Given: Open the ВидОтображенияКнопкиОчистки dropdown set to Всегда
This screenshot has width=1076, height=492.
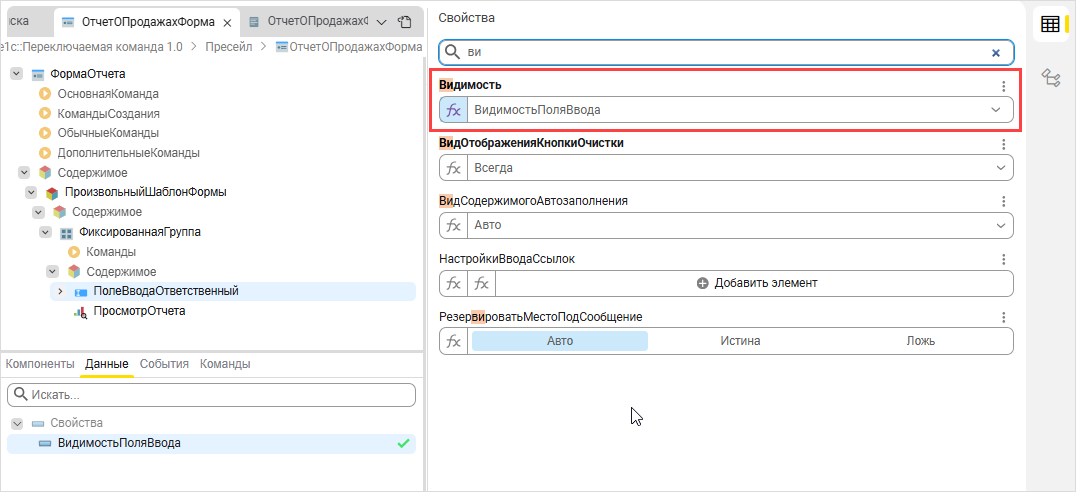Looking at the screenshot, I should 740,168.
